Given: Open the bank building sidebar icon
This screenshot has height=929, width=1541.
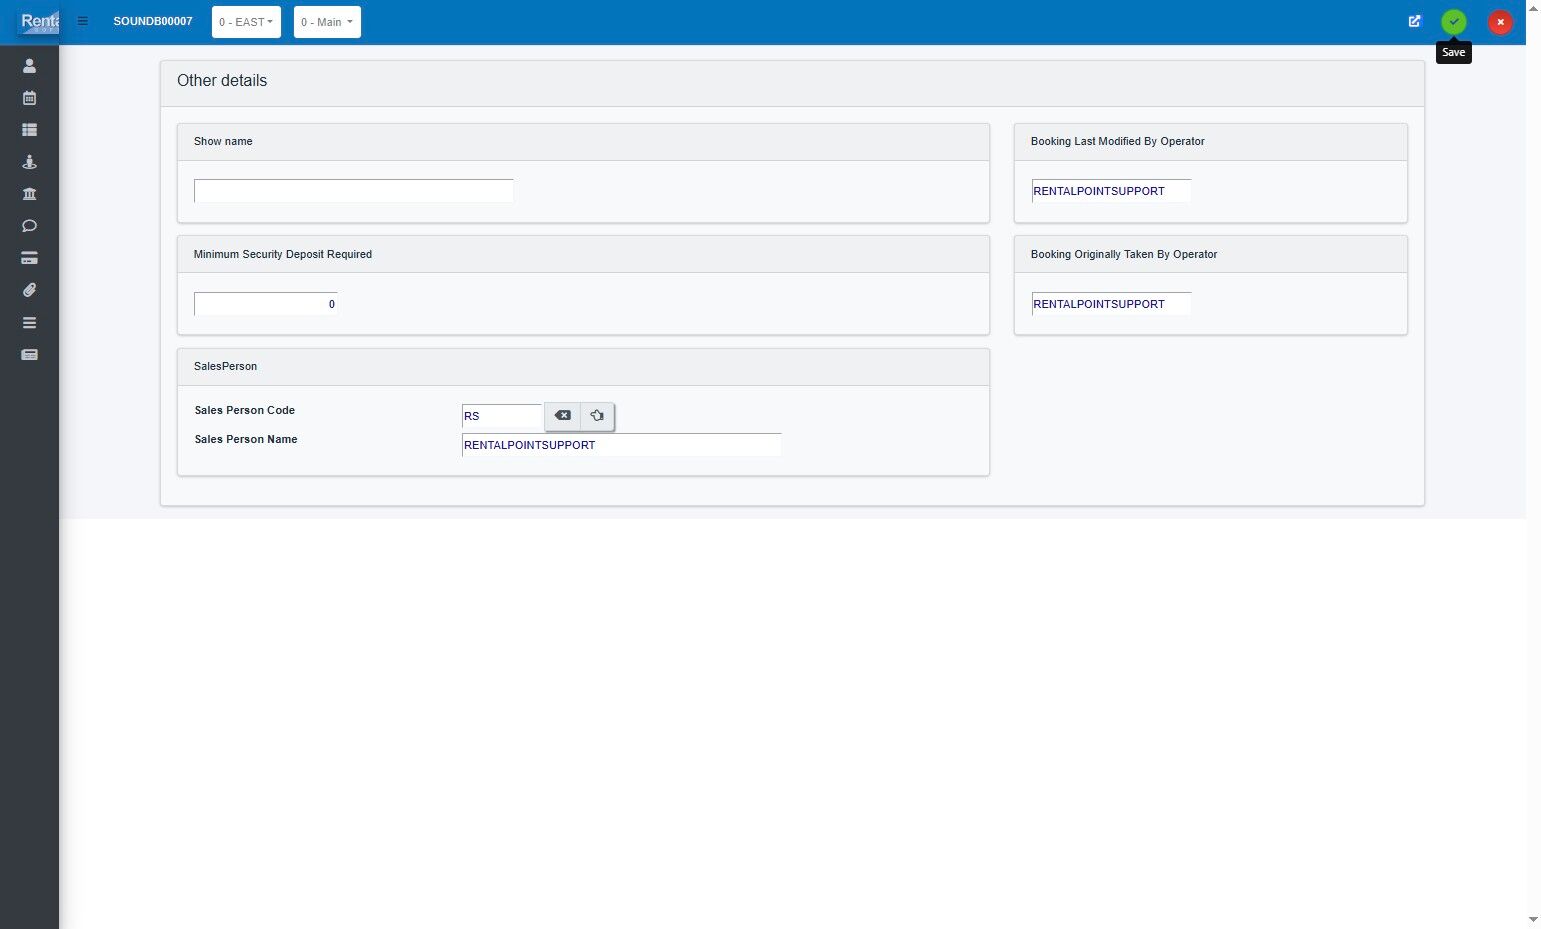Looking at the screenshot, I should (x=29, y=194).
